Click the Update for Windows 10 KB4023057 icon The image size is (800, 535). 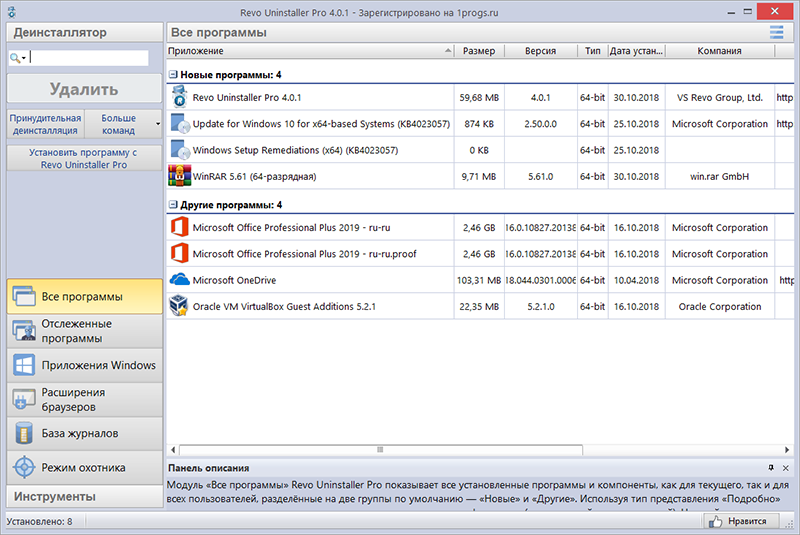(x=180, y=123)
